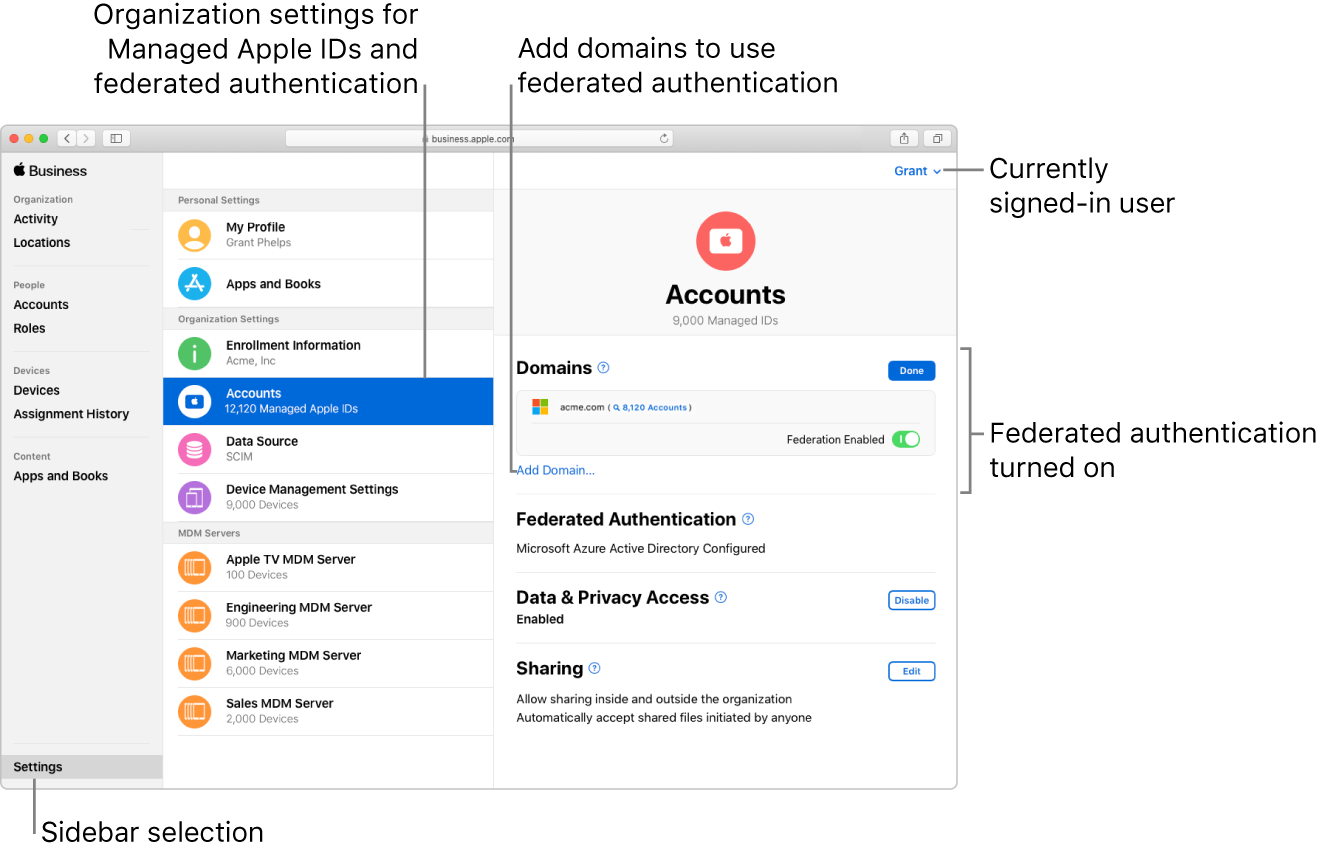Click the purple Device Management Settings icon
Image resolution: width=1327 pixels, height=854 pixels.
(x=194, y=497)
